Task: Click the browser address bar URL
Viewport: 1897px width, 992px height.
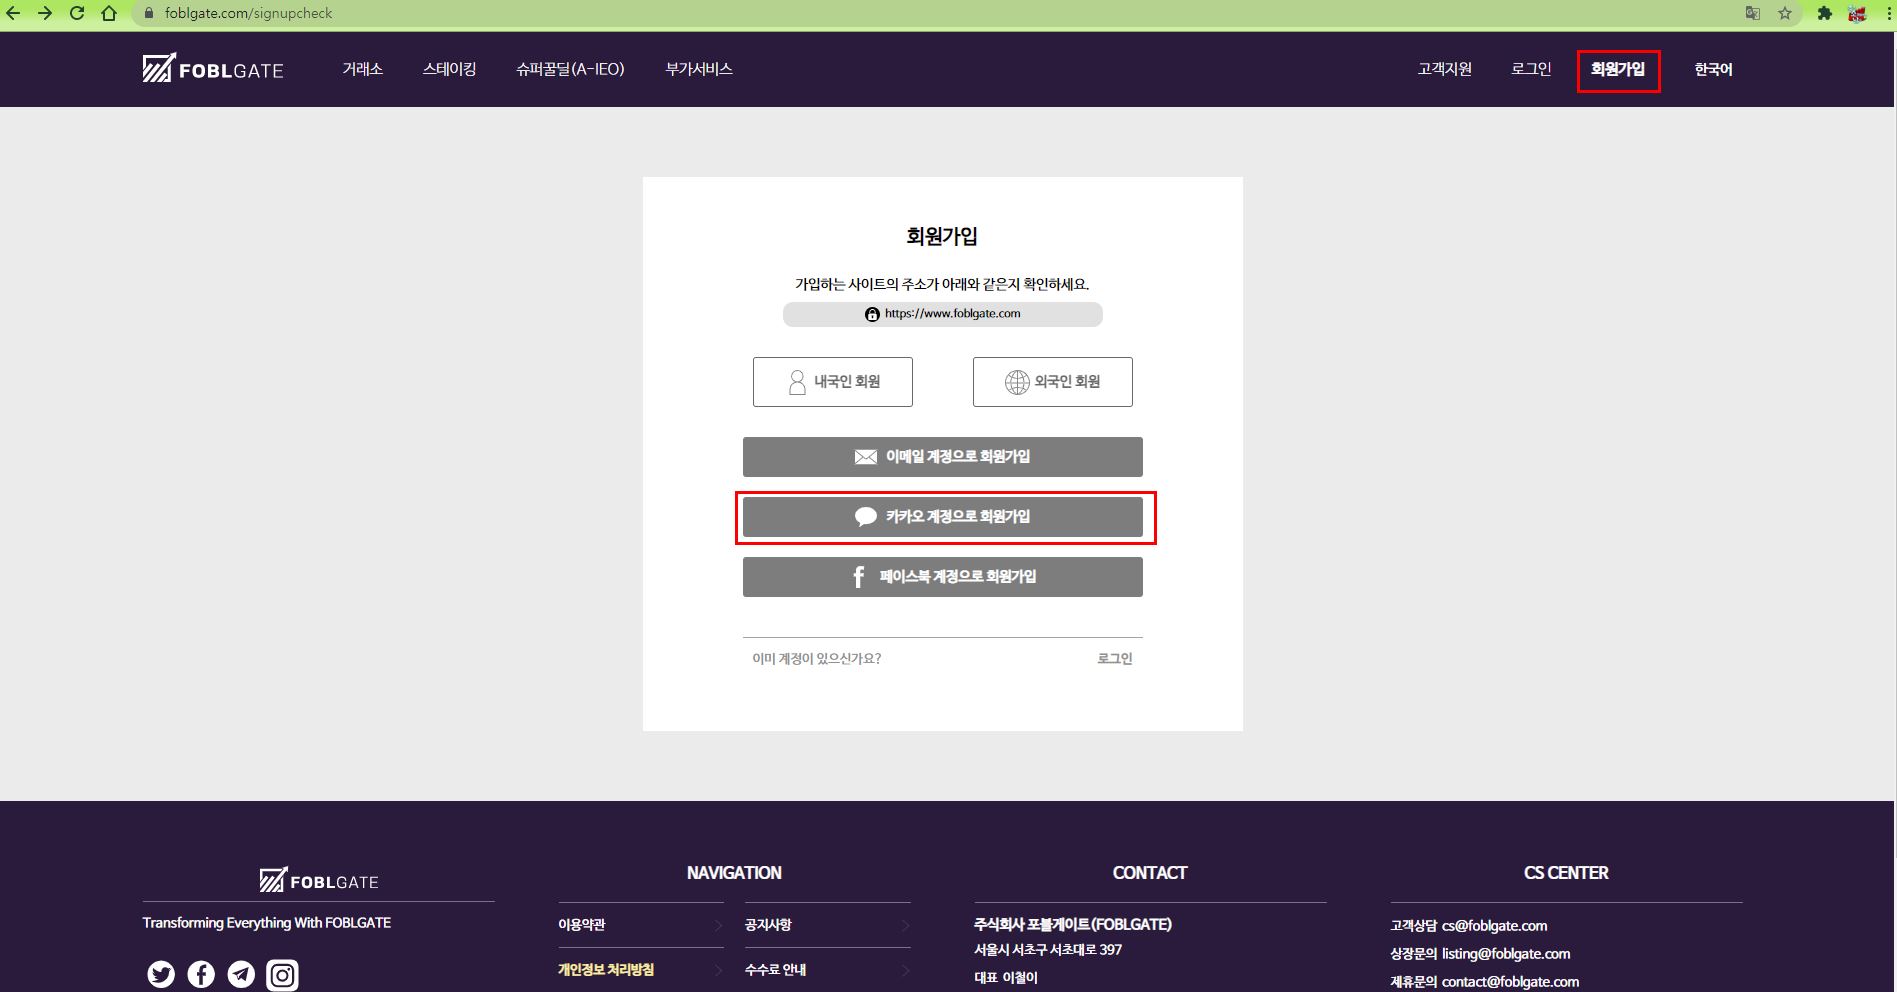Action: (x=248, y=13)
